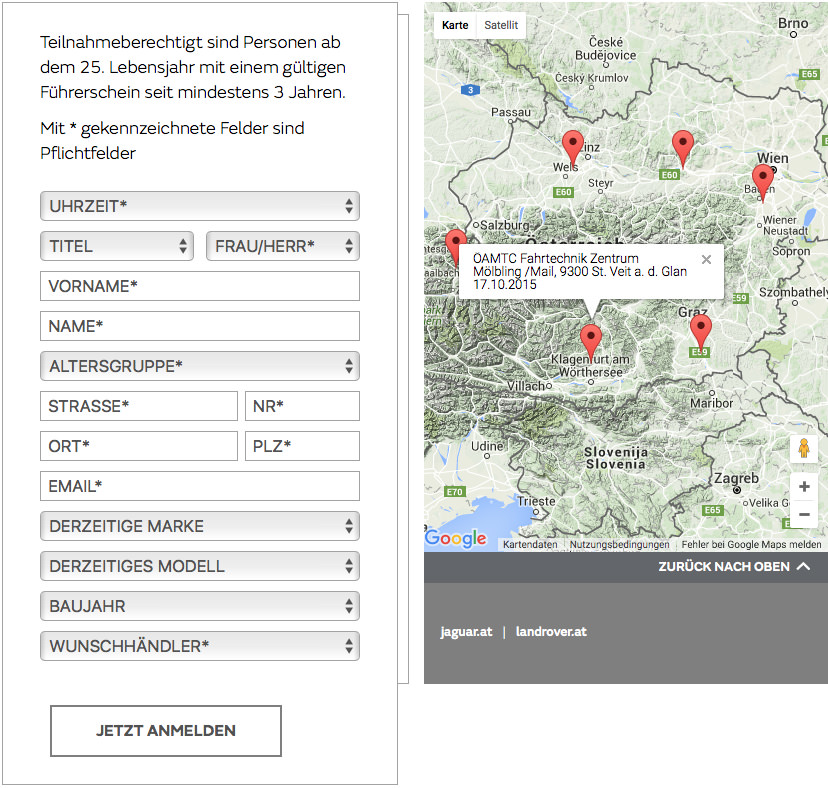This screenshot has height=788, width=828.
Task: Close the ÖAMTC Fahrtechnik Zentrum info popup
Action: point(706,259)
